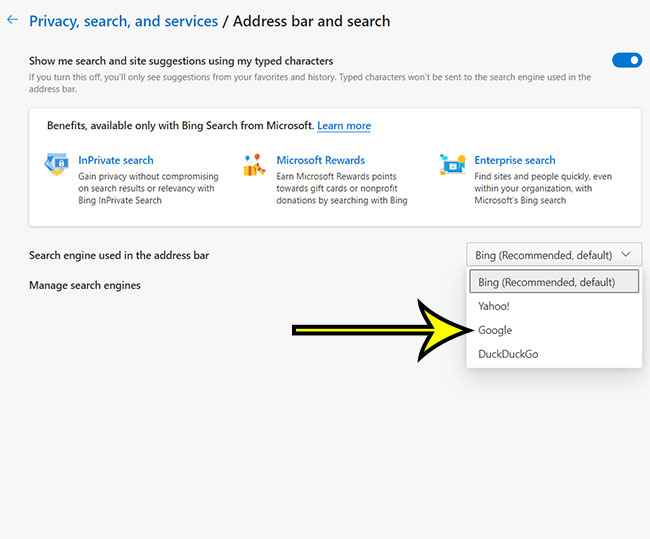Open the Learn more link
Image resolution: width=650 pixels, height=539 pixels.
[344, 126]
